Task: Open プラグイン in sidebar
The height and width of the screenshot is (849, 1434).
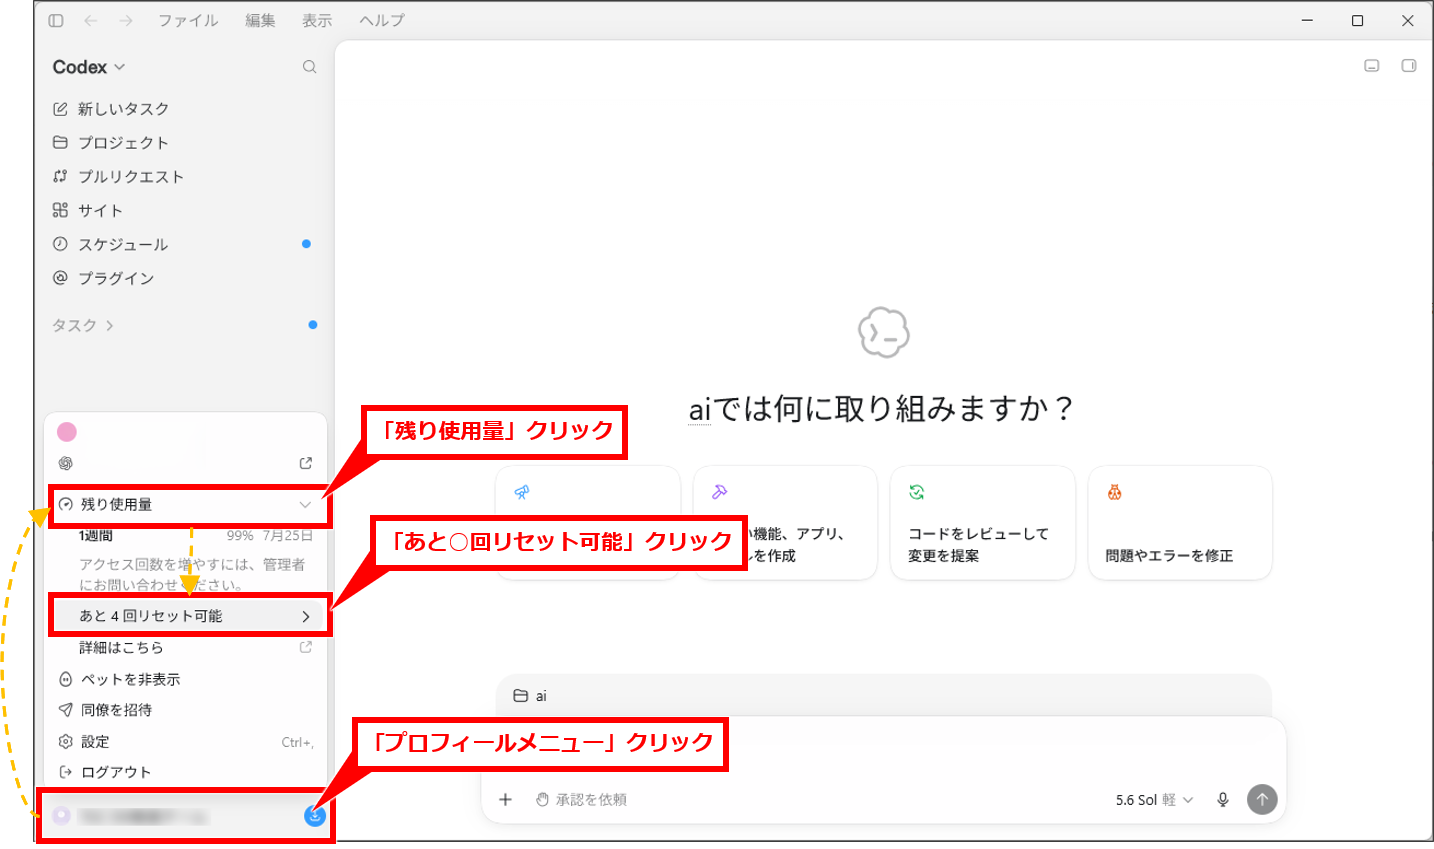Action: [x=182, y=279]
